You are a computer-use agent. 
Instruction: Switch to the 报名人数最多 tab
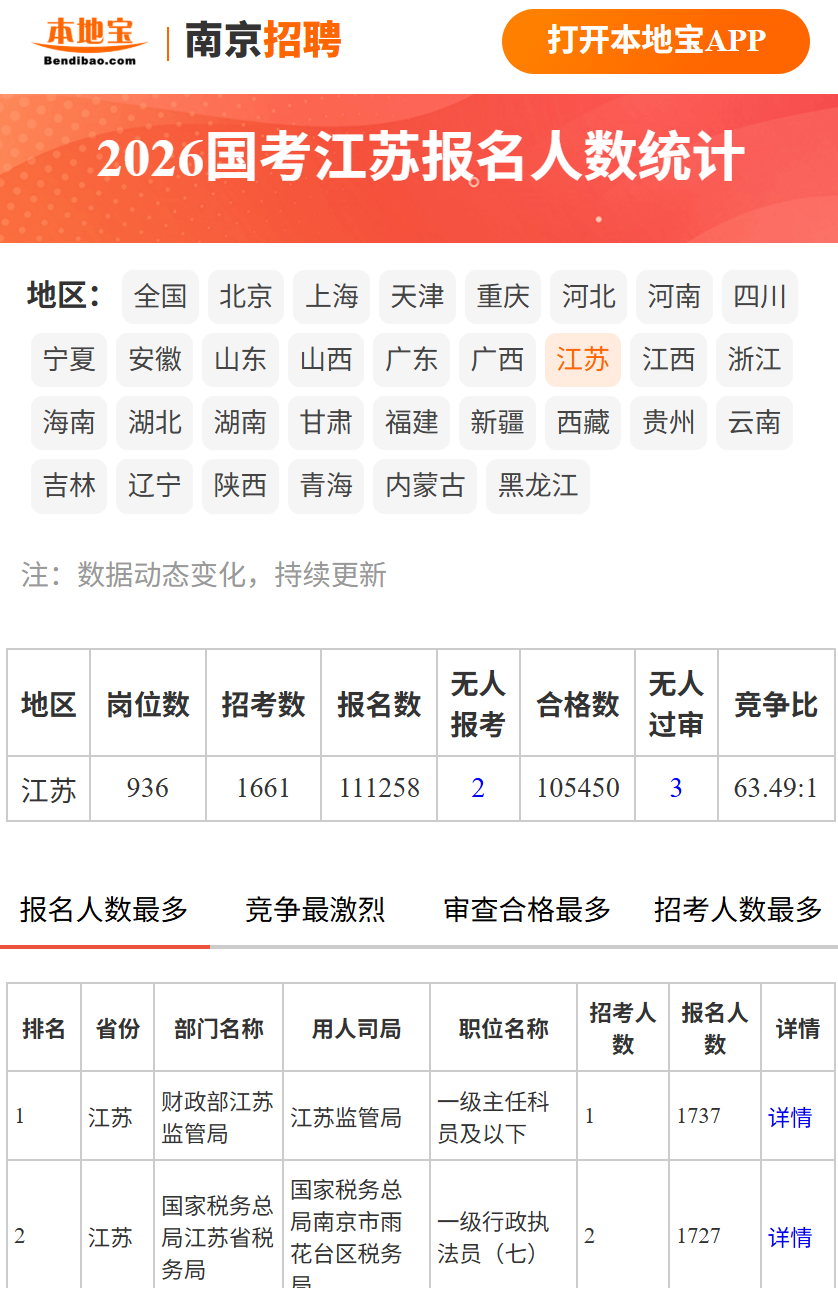click(104, 910)
